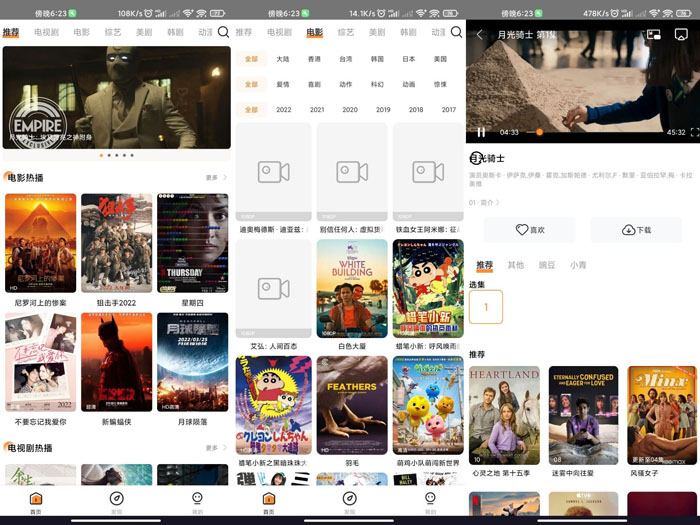
Task: Click the orange playback progress slider knob
Action: 540,132
